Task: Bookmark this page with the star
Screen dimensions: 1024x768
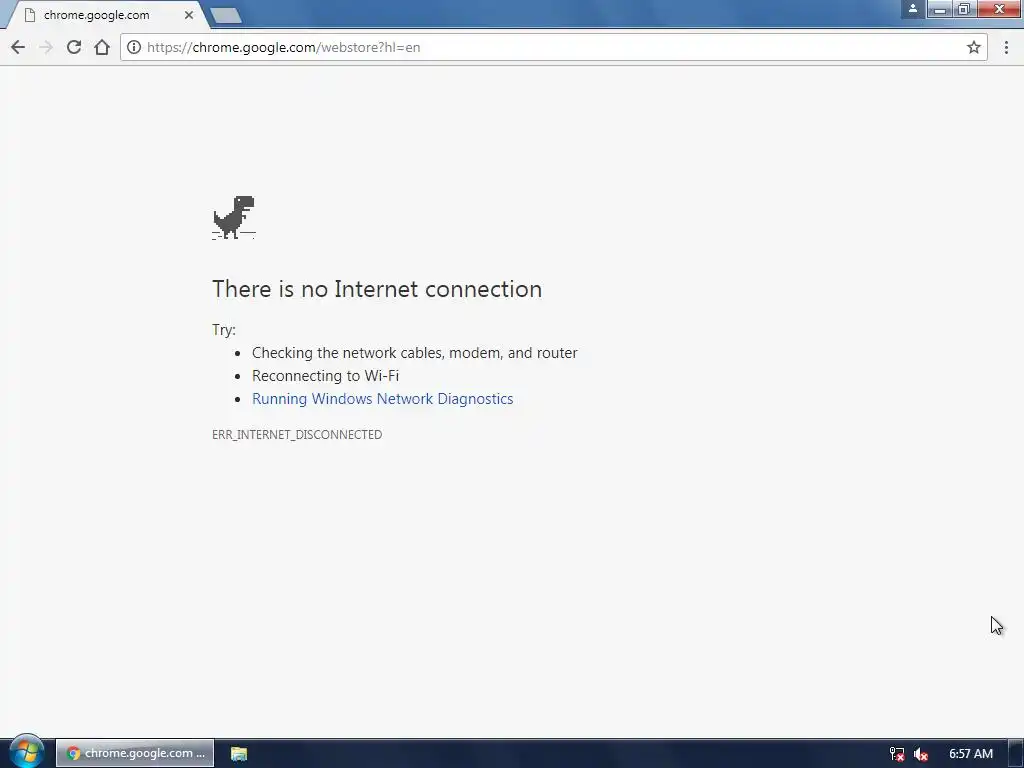Action: [974, 47]
